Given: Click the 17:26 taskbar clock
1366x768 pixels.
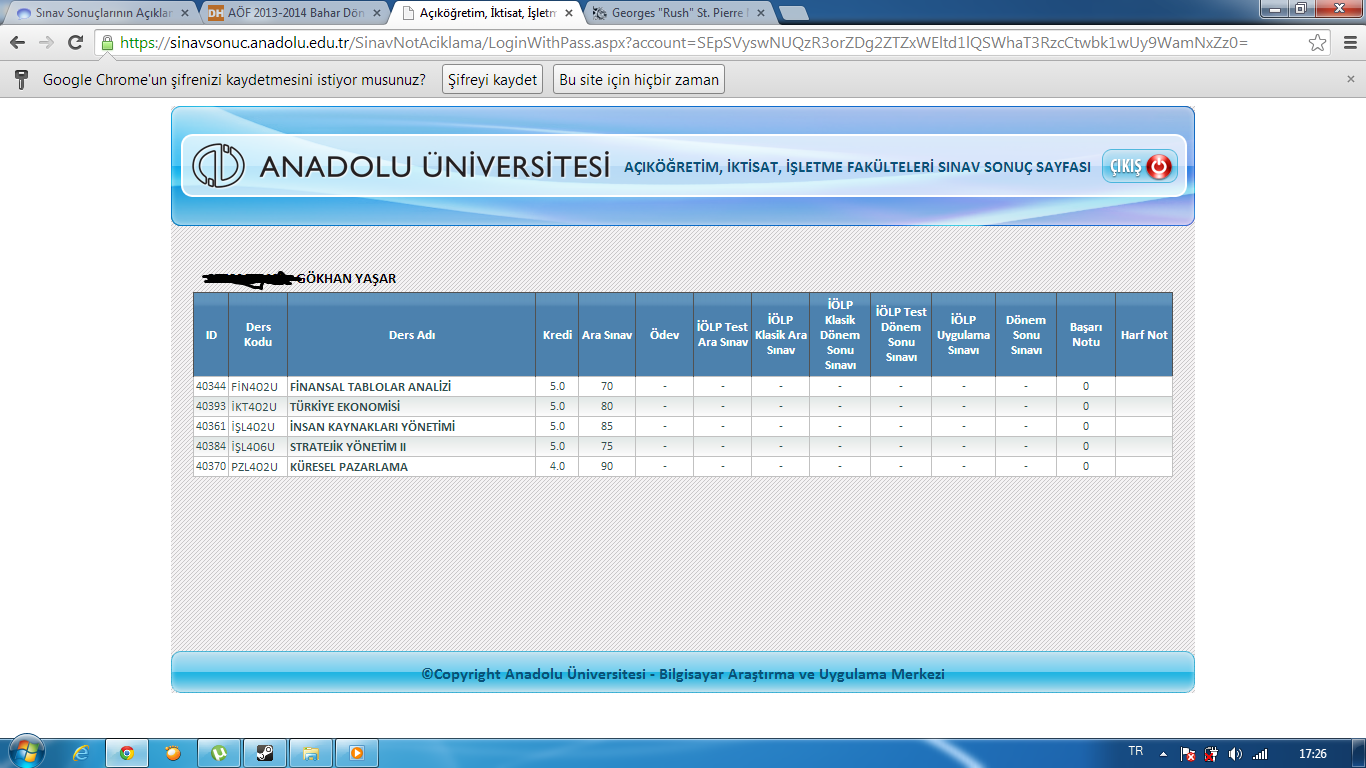Looking at the screenshot, I should point(1313,754).
